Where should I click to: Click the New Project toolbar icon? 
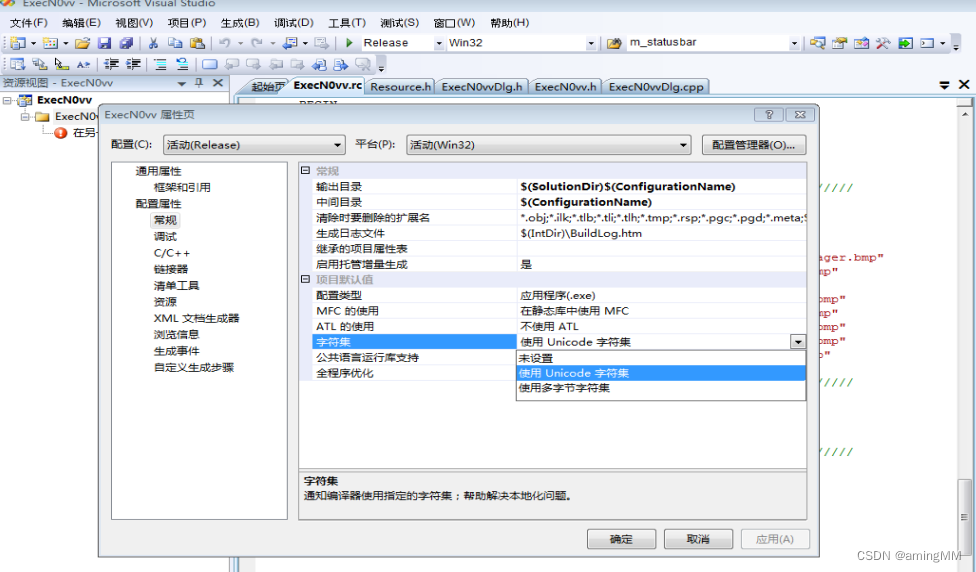click(x=18, y=43)
